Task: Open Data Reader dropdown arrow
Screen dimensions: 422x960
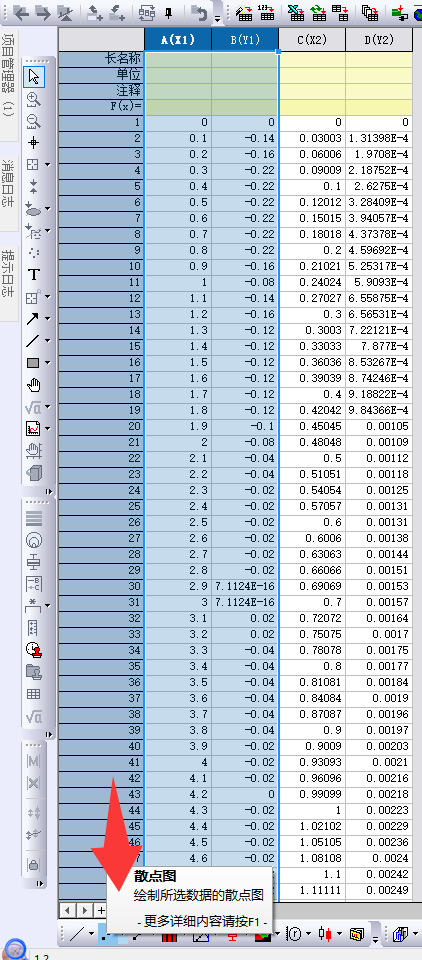Action: click(x=47, y=165)
